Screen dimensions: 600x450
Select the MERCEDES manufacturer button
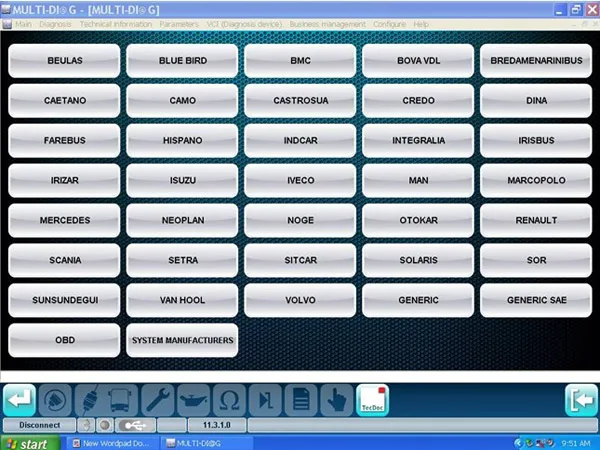click(x=64, y=220)
